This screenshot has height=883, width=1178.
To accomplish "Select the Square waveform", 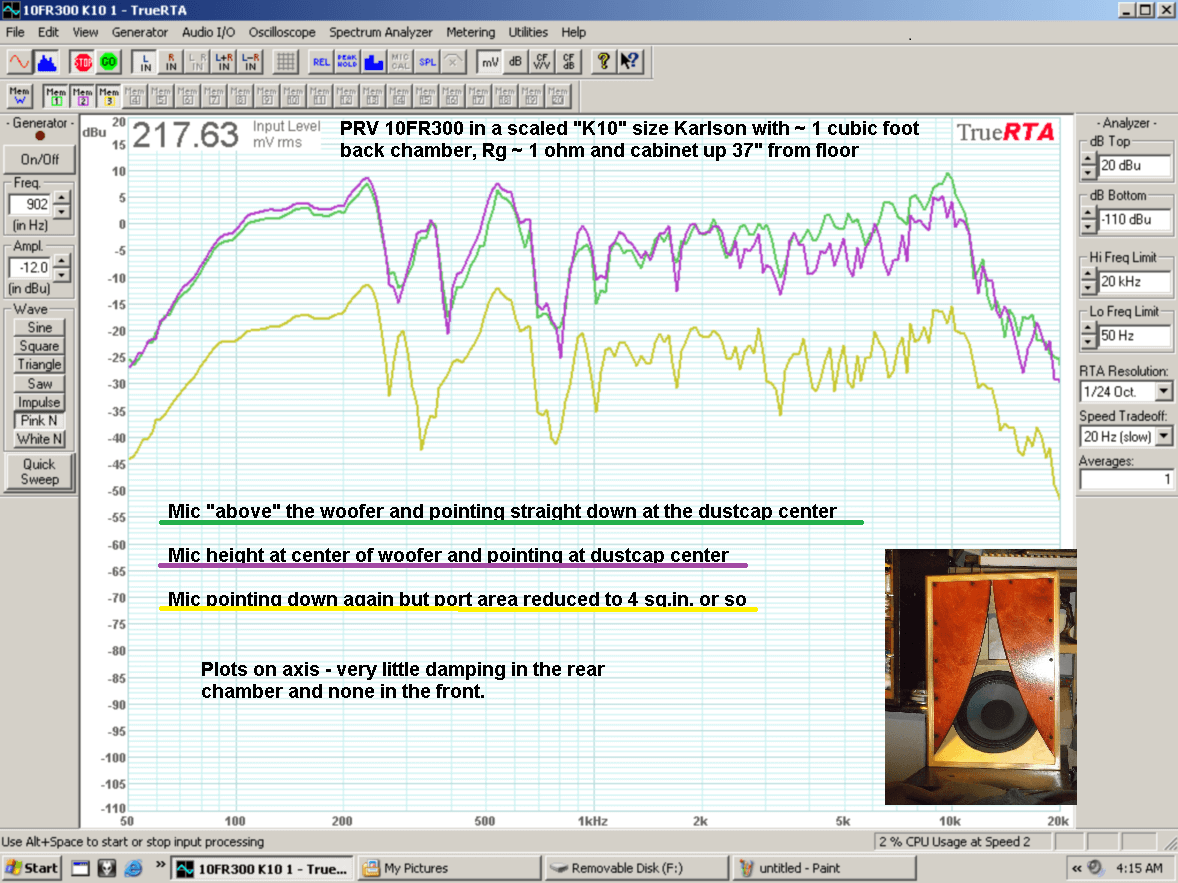I will click(39, 346).
